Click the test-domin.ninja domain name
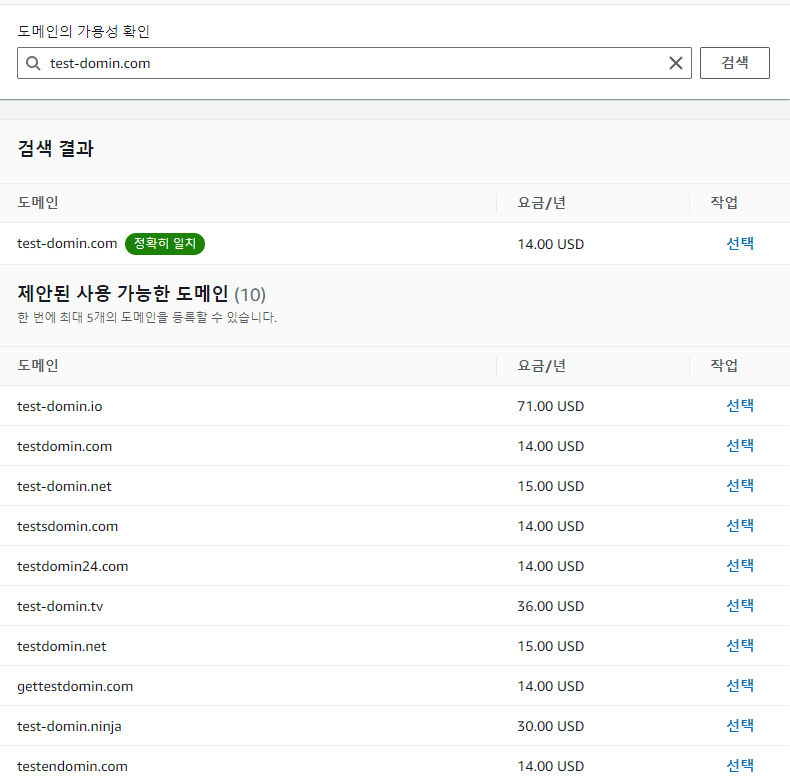Viewport: 790px width, 784px height. coord(69,727)
